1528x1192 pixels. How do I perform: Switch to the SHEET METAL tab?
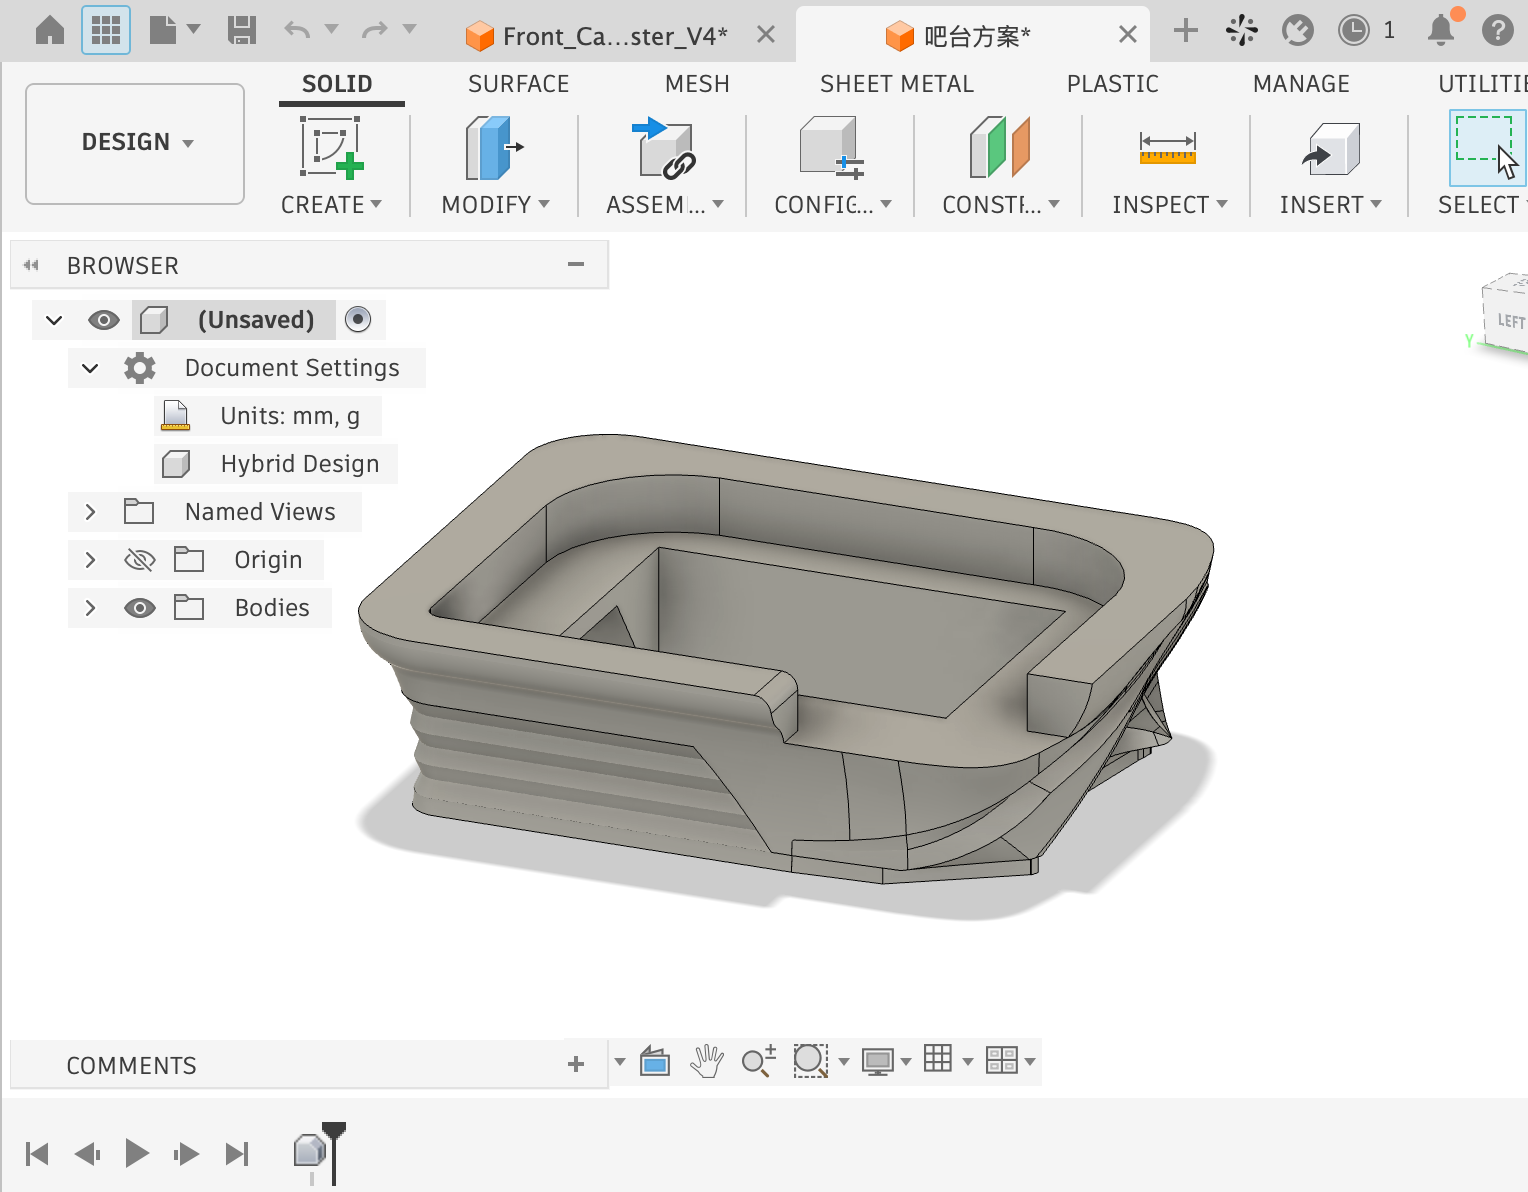point(896,84)
